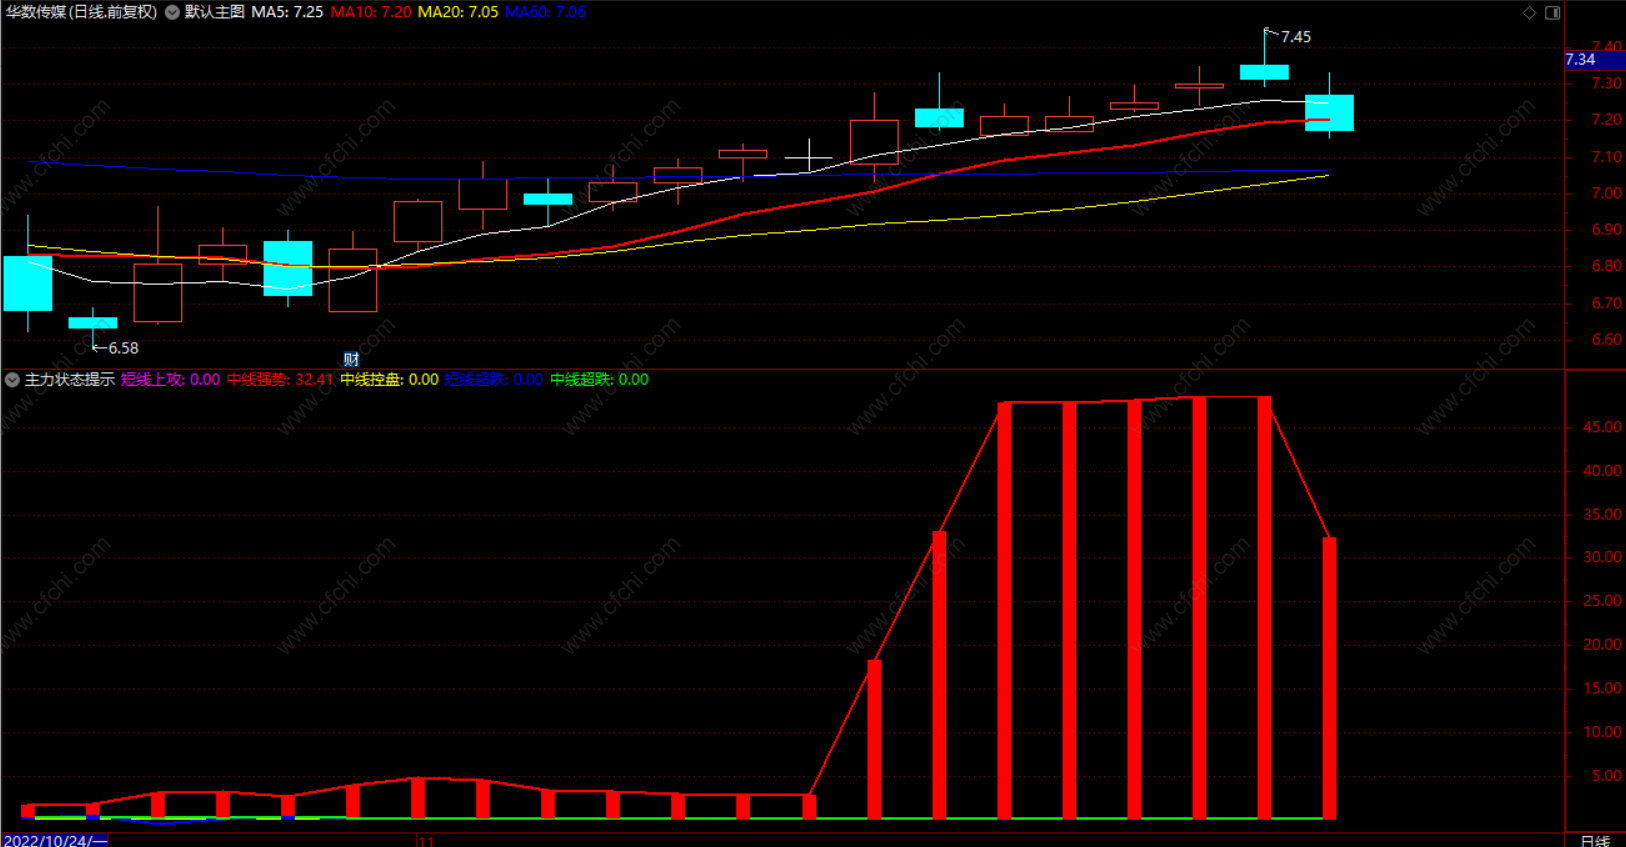1626x847 pixels.
Task: Click the diamond icon in the chart's top-right corner
Action: tap(1529, 13)
